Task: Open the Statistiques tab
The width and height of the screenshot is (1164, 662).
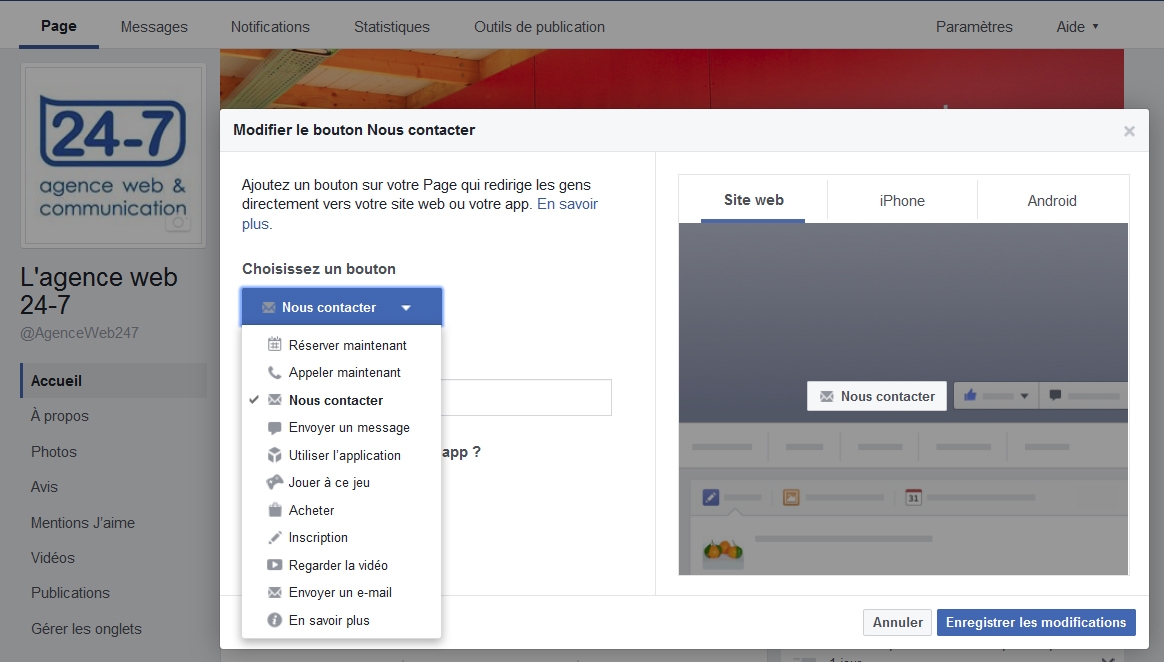Action: (x=392, y=27)
